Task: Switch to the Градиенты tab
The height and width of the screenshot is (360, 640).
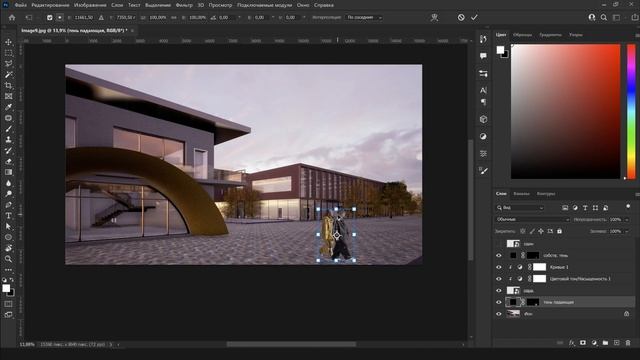Action: (x=550, y=35)
